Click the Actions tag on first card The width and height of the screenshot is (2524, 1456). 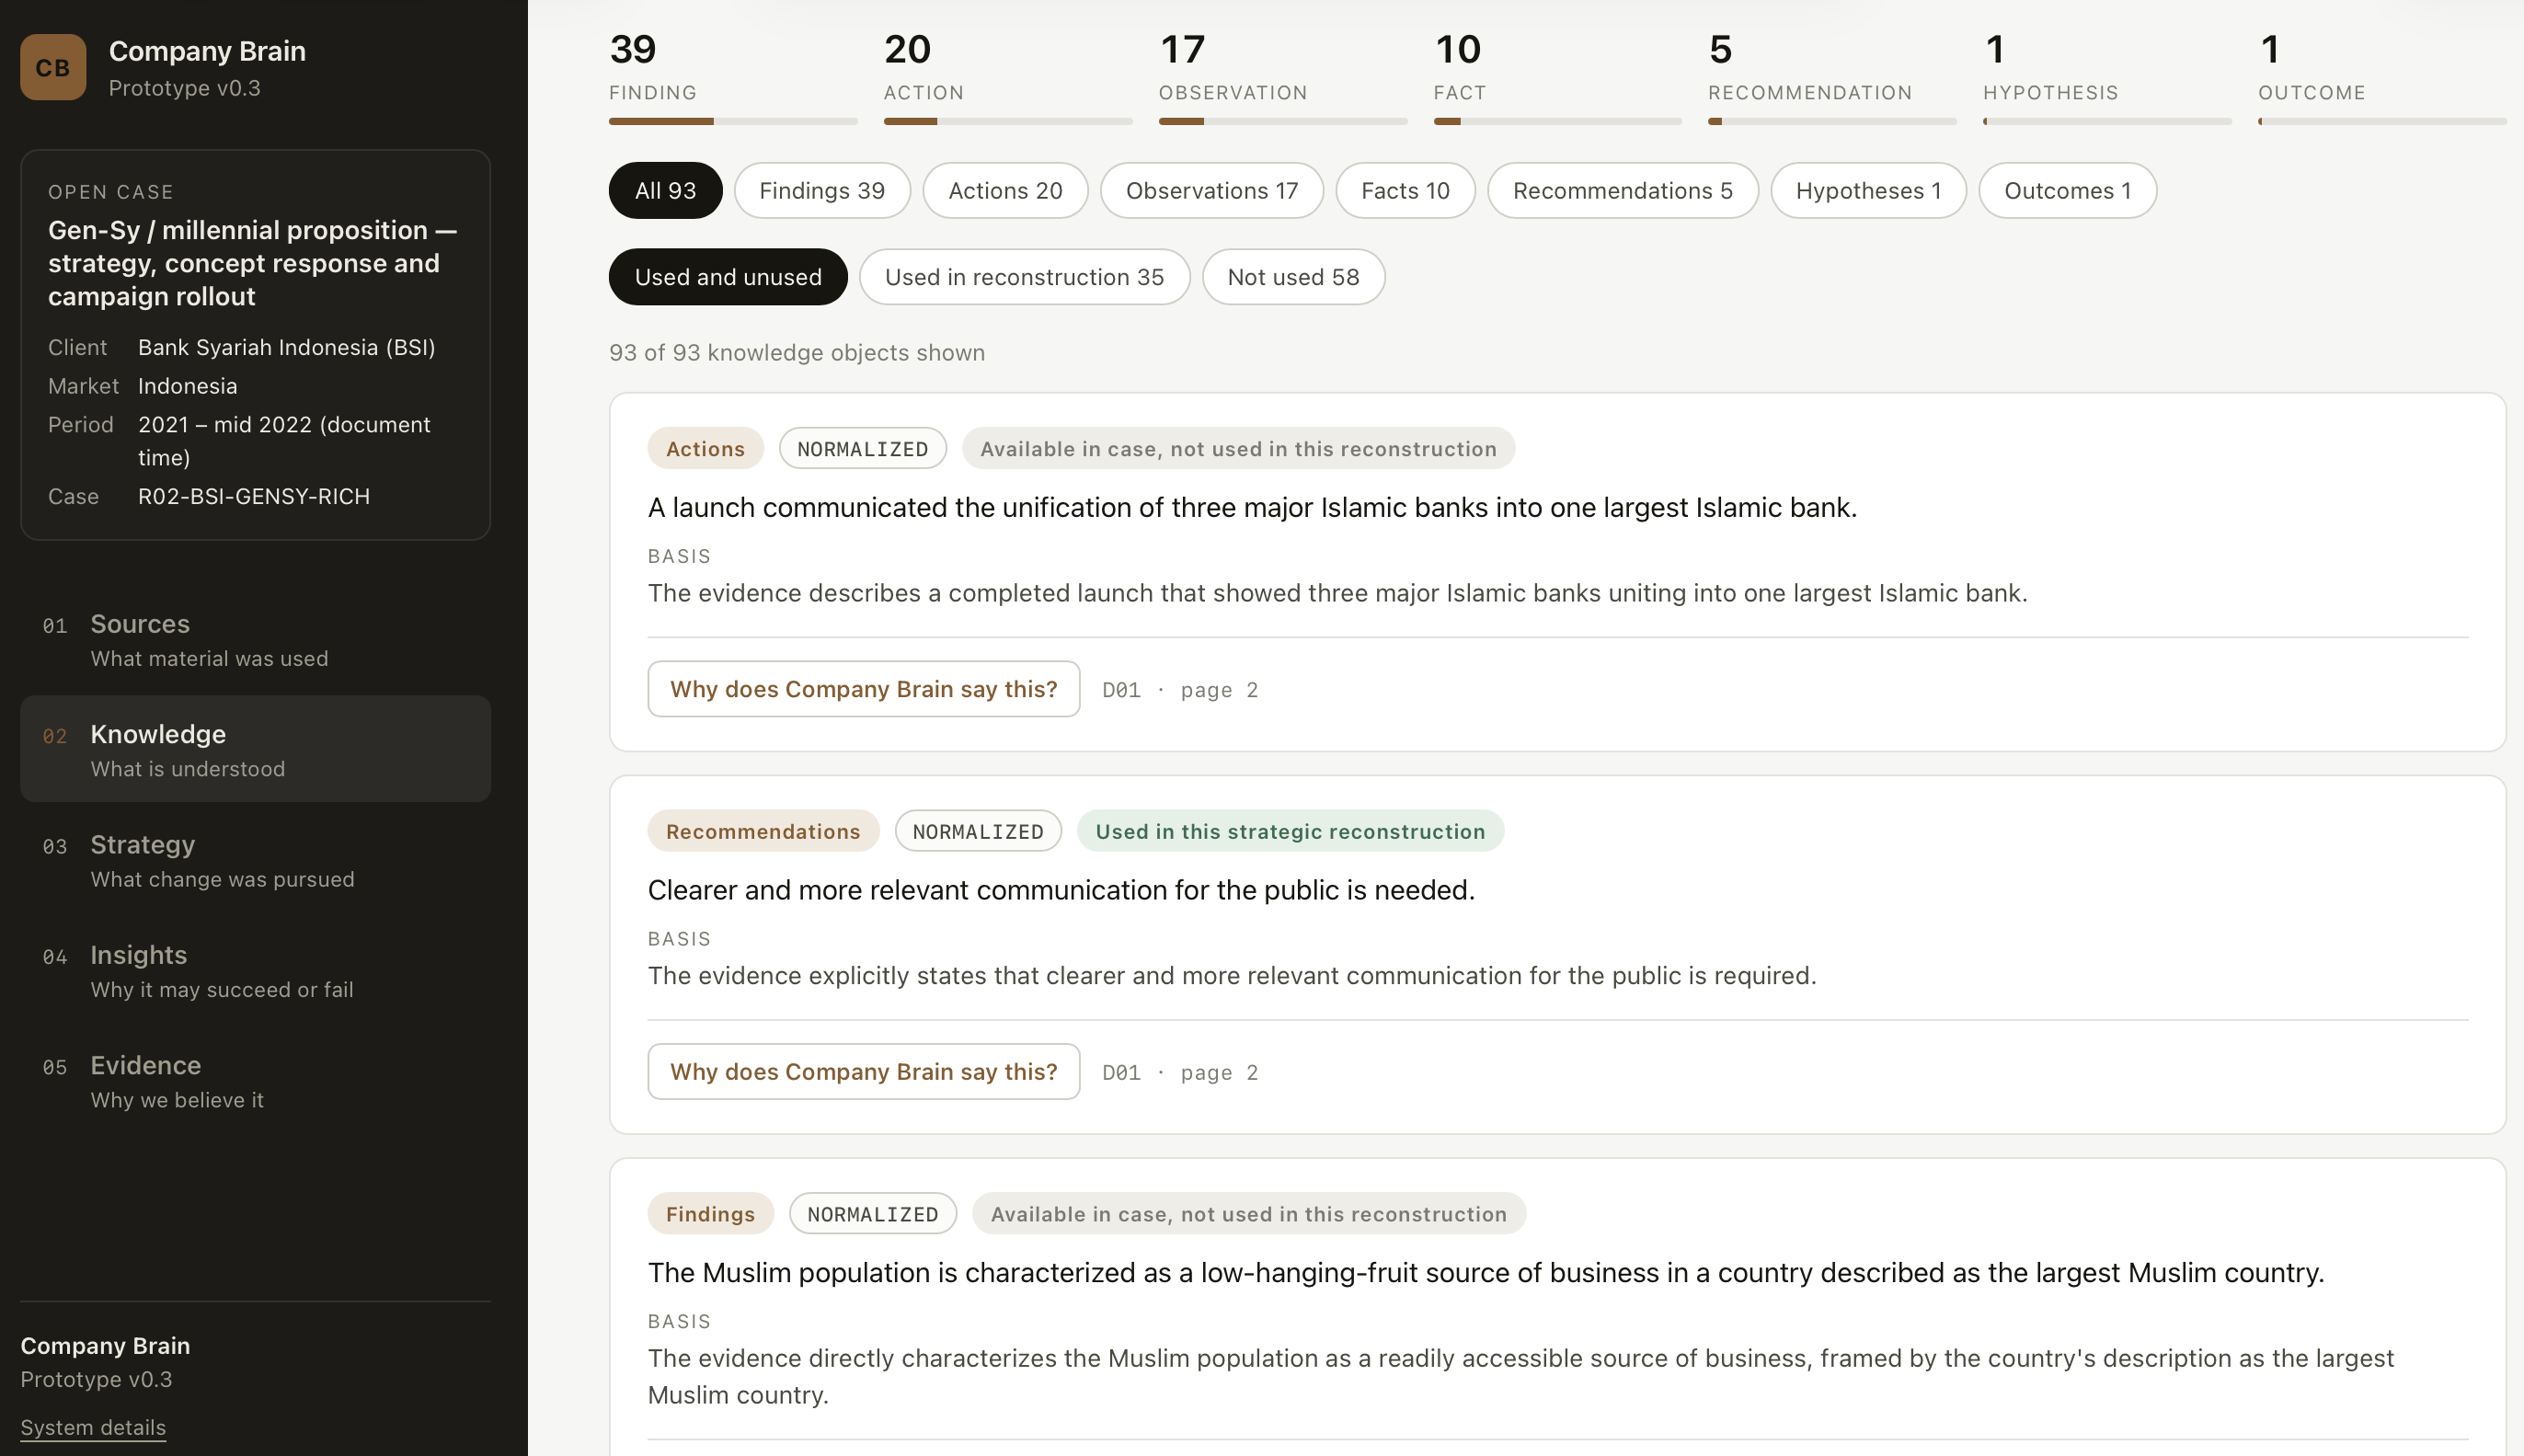705,449
